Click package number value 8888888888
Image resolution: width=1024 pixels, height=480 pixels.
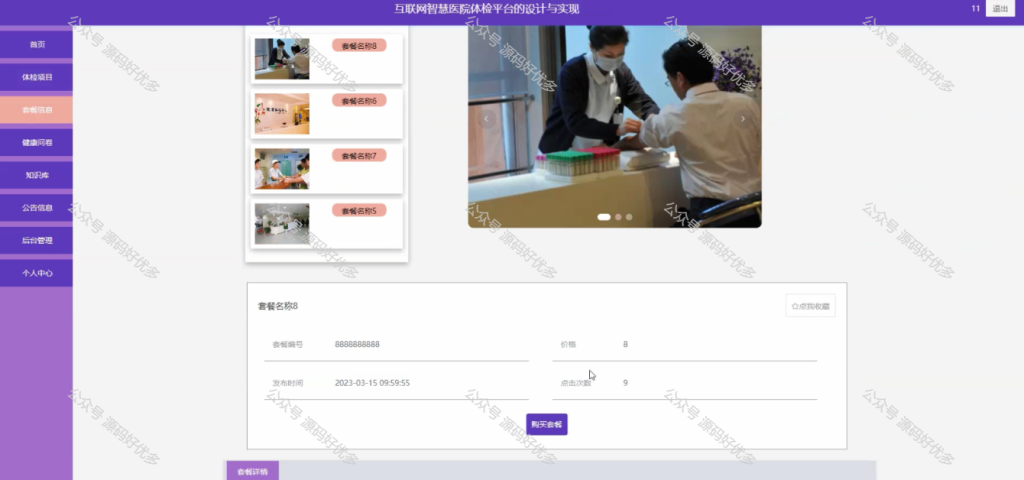coord(357,344)
